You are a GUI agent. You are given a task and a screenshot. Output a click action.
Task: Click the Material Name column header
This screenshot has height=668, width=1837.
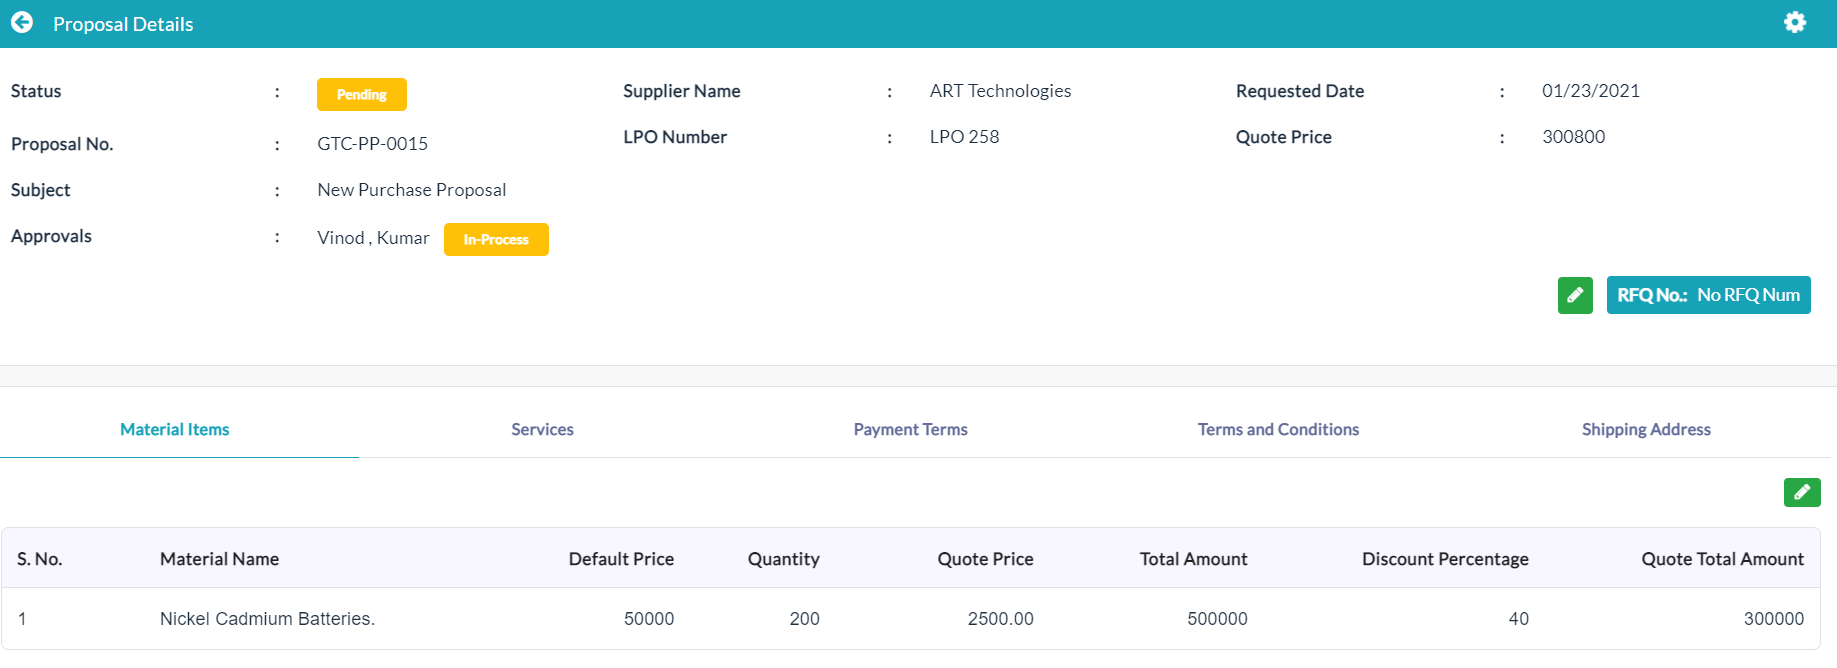pos(219,559)
